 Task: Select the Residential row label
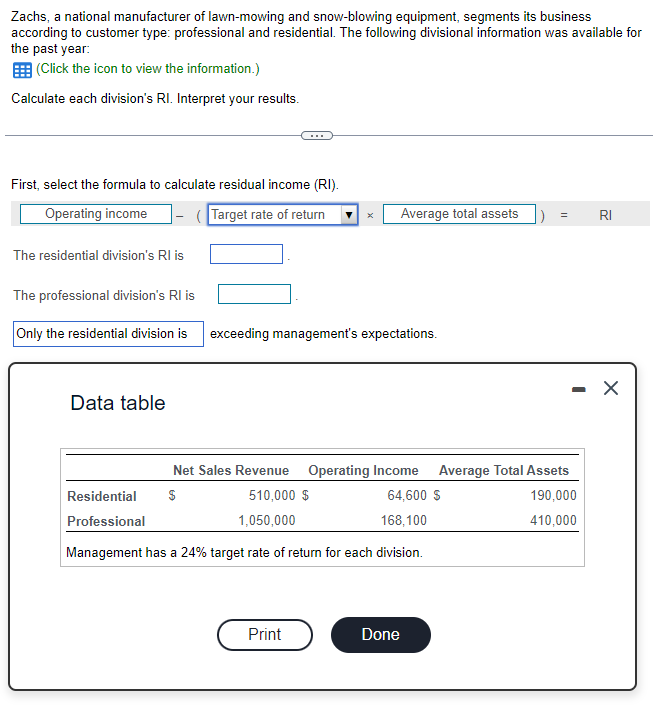tap(102, 496)
